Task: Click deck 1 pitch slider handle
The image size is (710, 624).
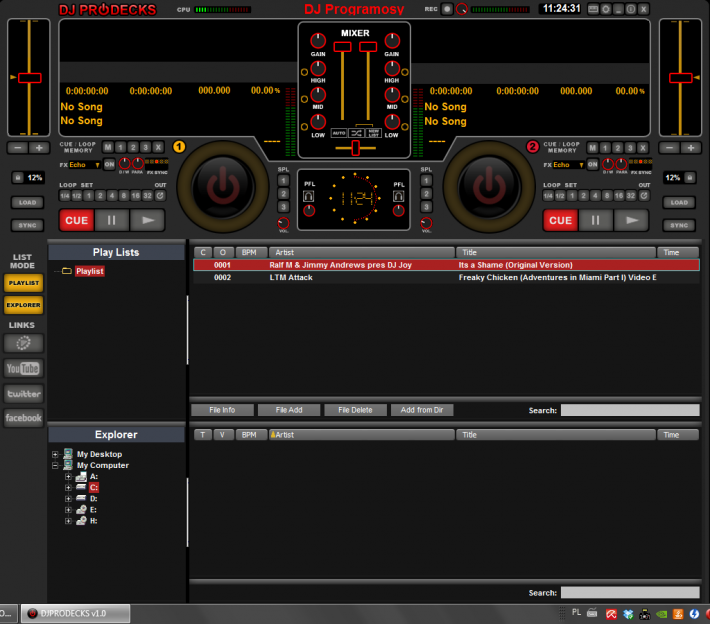Action: click(30, 78)
